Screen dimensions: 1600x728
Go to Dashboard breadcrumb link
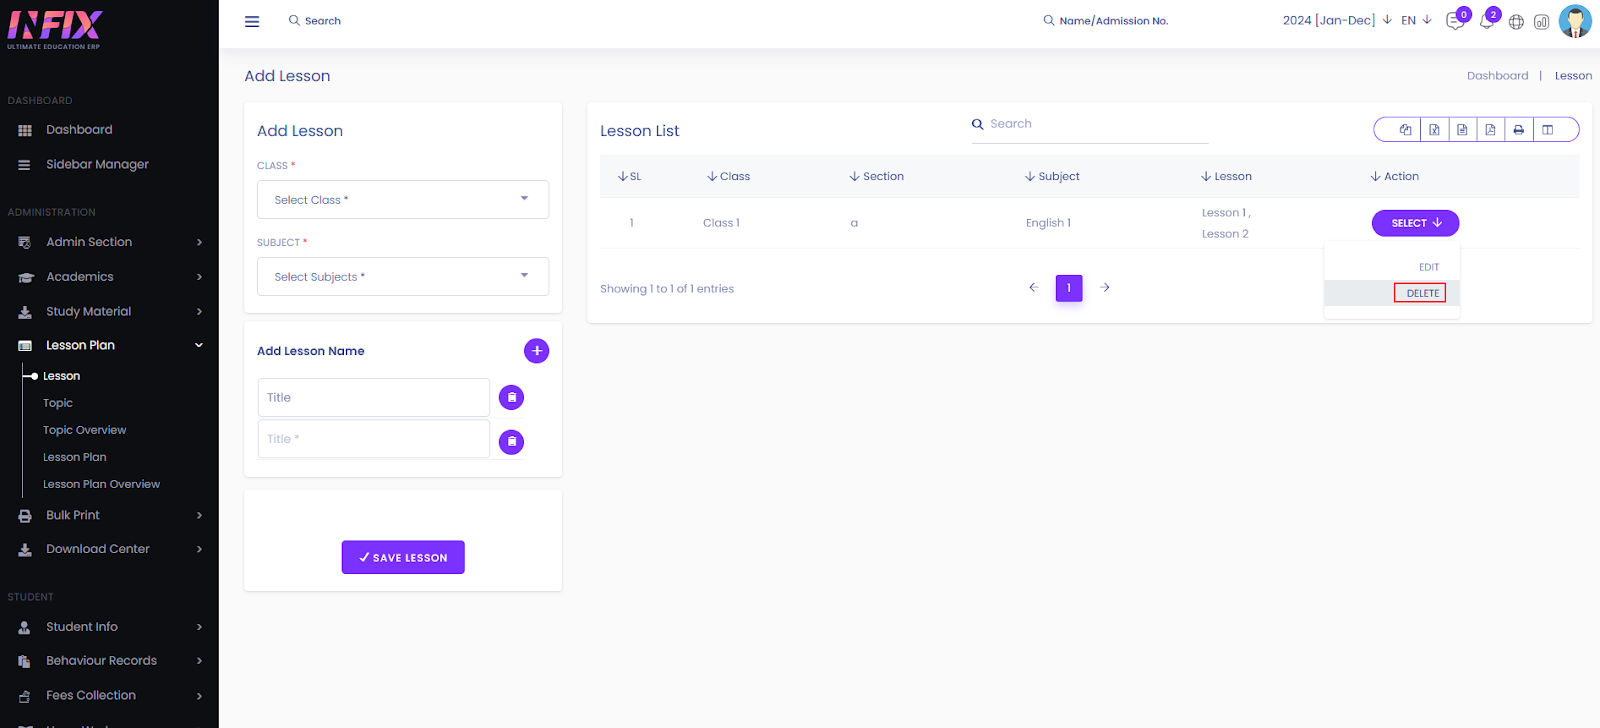tap(1497, 76)
